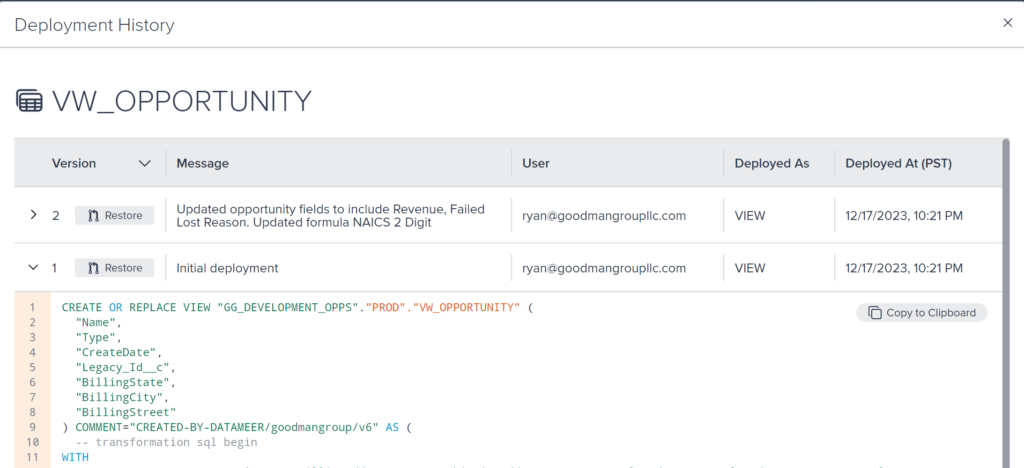
Task: Click the "Name" column line in code
Action: (x=98, y=322)
